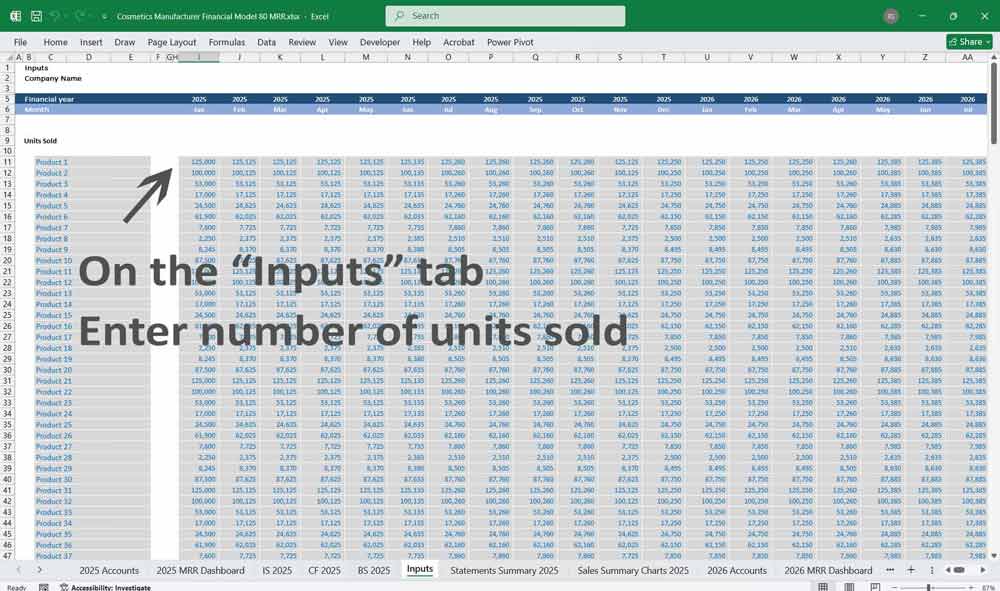Click the horizontal scrollbar thumb

point(959,570)
